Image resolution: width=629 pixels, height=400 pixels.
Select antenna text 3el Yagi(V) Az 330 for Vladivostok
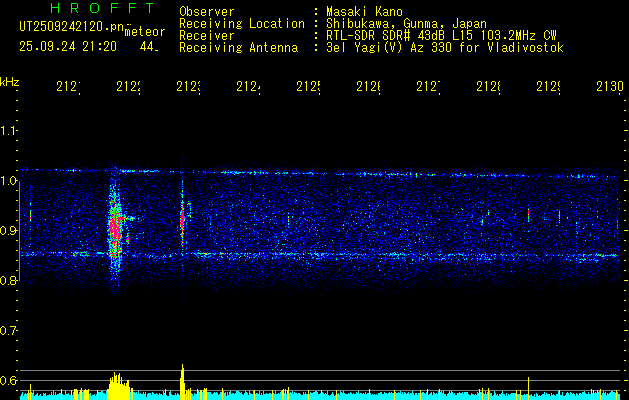(445, 48)
